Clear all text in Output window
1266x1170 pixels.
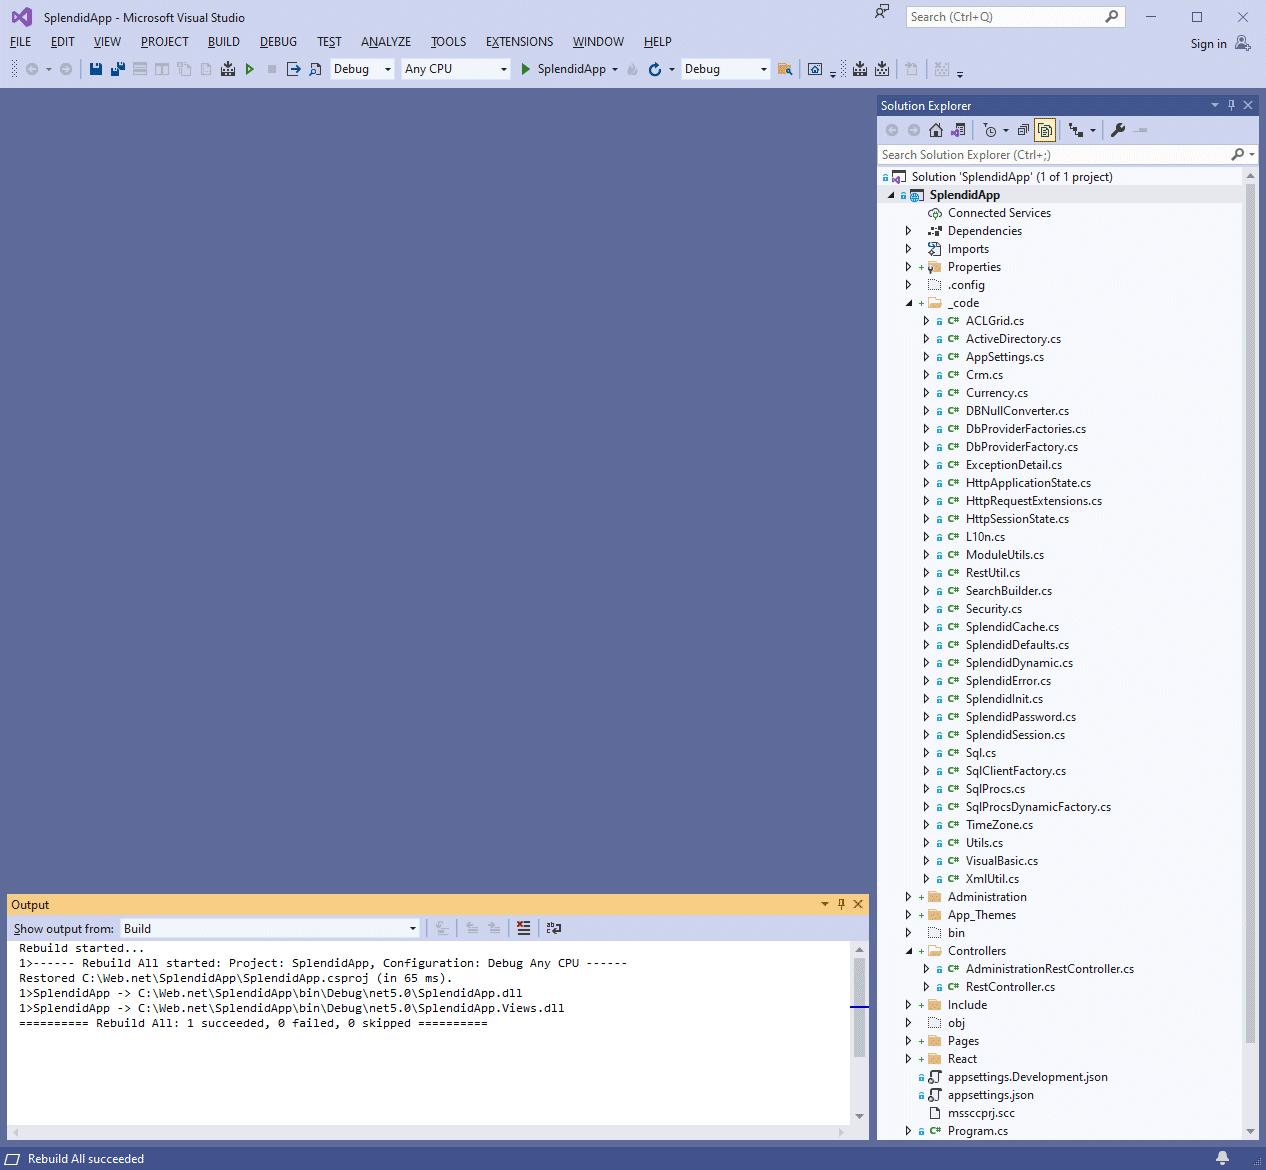523,928
